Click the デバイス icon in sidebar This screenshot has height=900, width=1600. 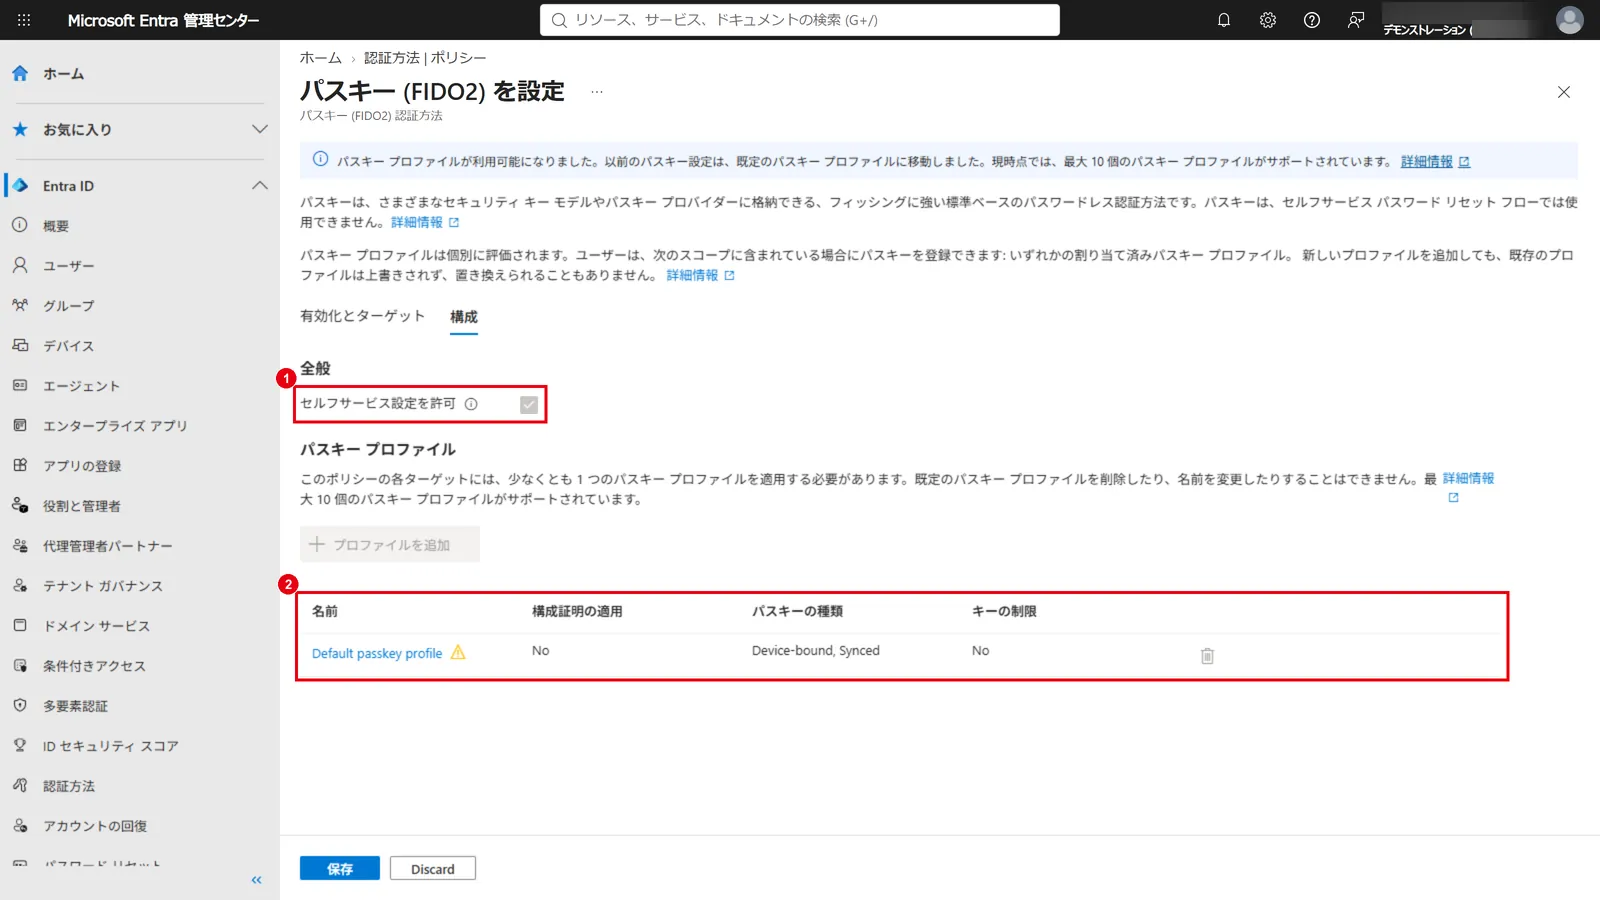(x=20, y=345)
